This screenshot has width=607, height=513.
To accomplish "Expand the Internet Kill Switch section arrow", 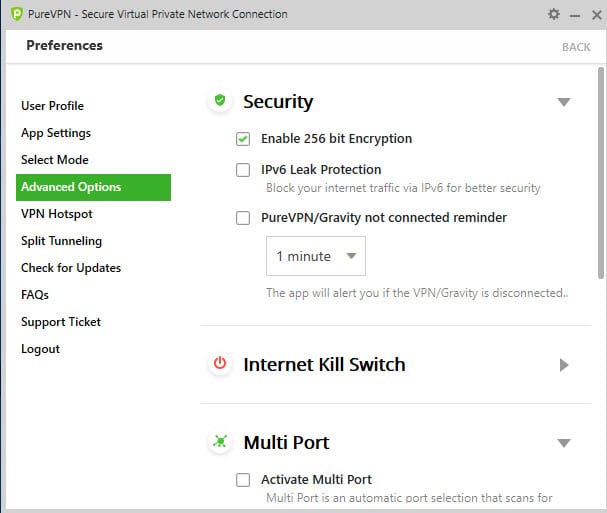I will click(x=564, y=365).
